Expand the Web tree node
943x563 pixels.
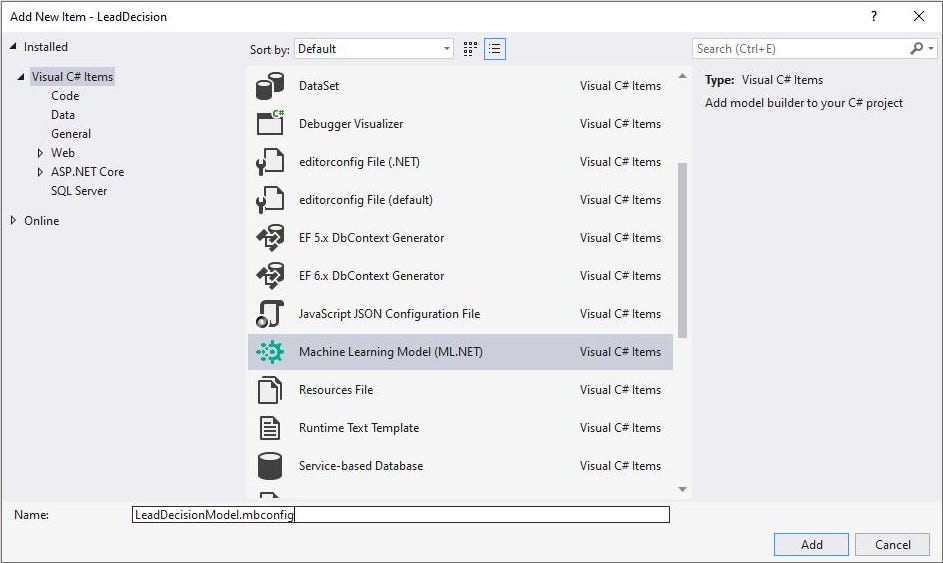click(x=40, y=153)
